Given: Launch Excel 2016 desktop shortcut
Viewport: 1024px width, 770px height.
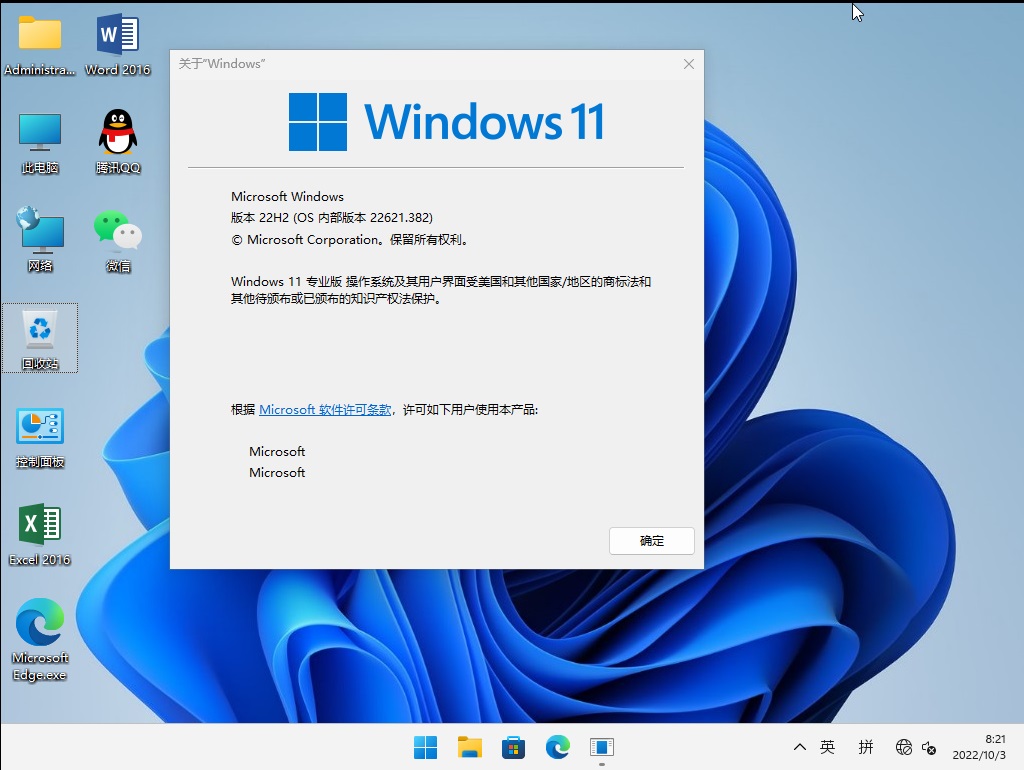Looking at the screenshot, I should click(39, 534).
